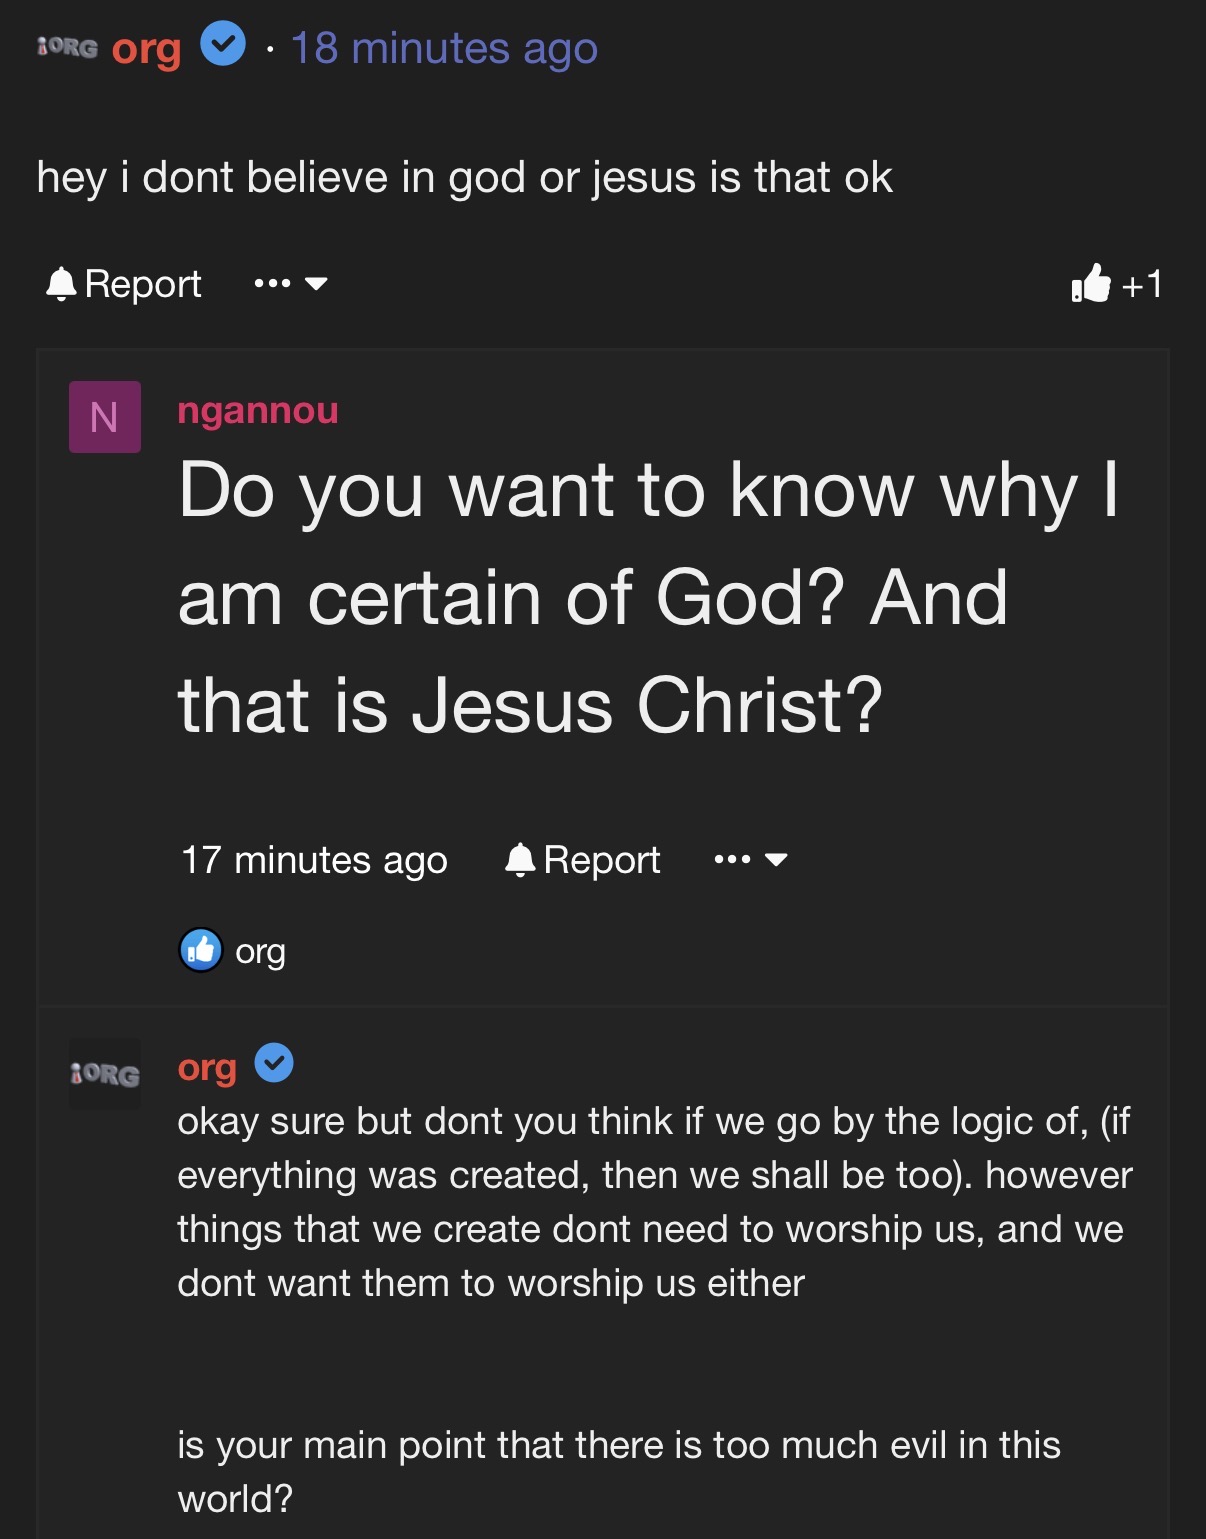Click the thumbs-up icon on the top post
This screenshot has height=1539, width=1206.
1091,284
